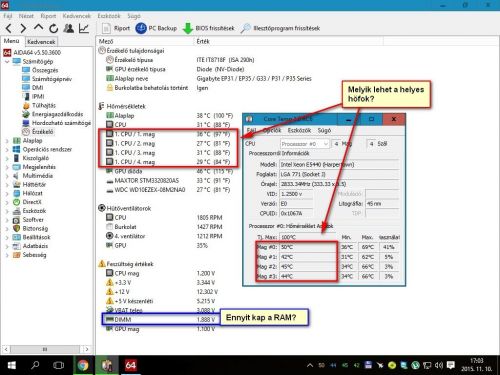Click the Szoftver tree icon
Screen dimensions: 500x375
click(x=16, y=220)
